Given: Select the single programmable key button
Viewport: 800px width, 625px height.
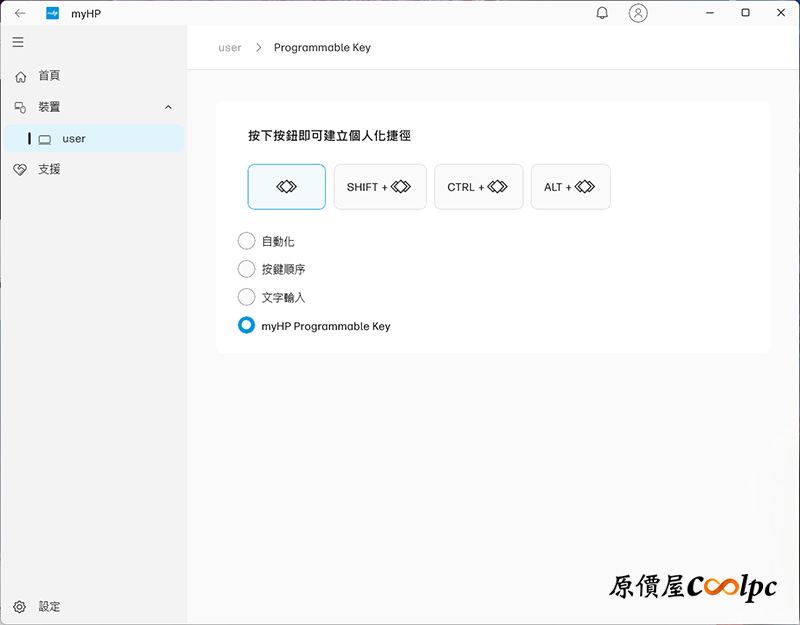Looking at the screenshot, I should 286,187.
